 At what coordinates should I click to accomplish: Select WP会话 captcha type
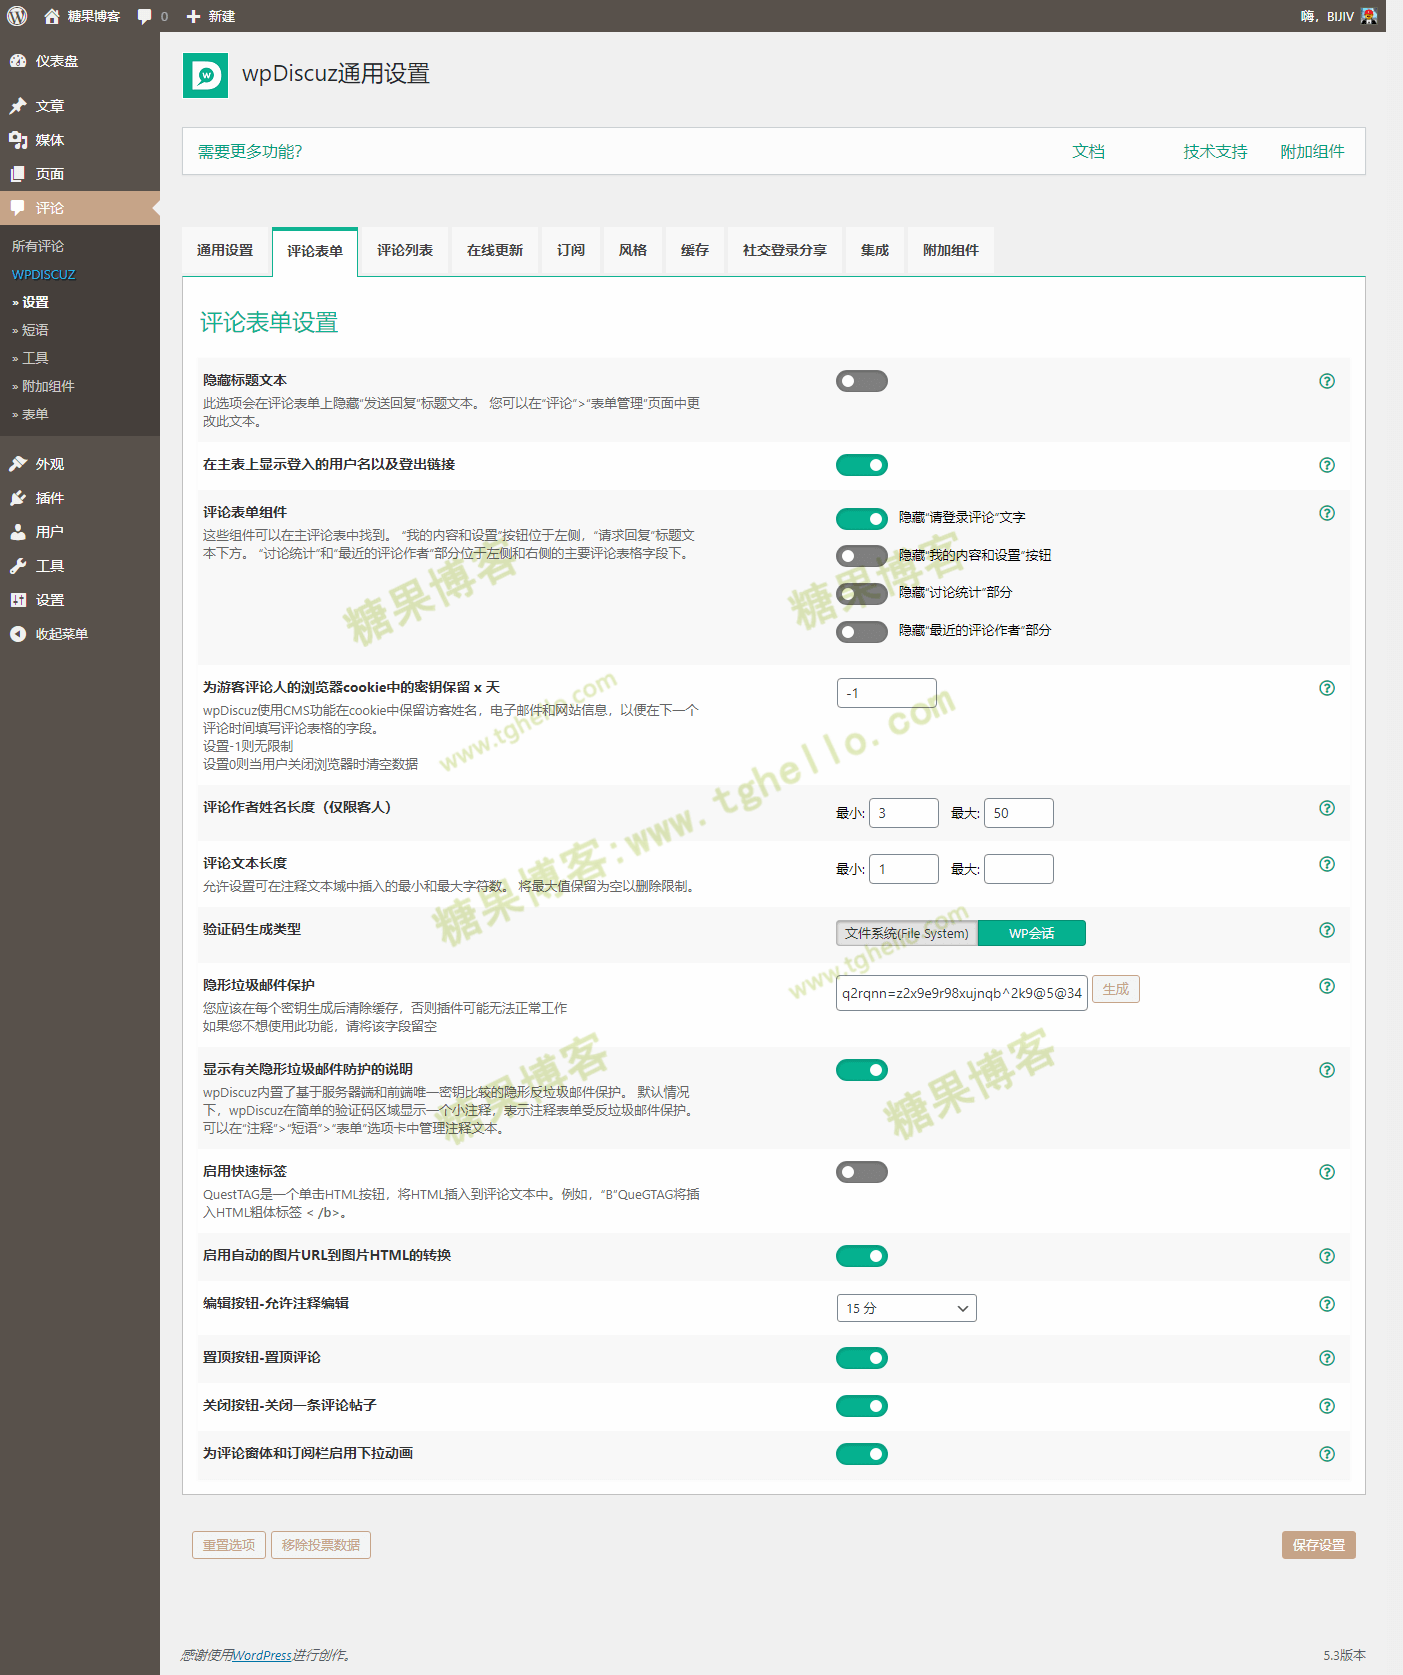[1032, 933]
